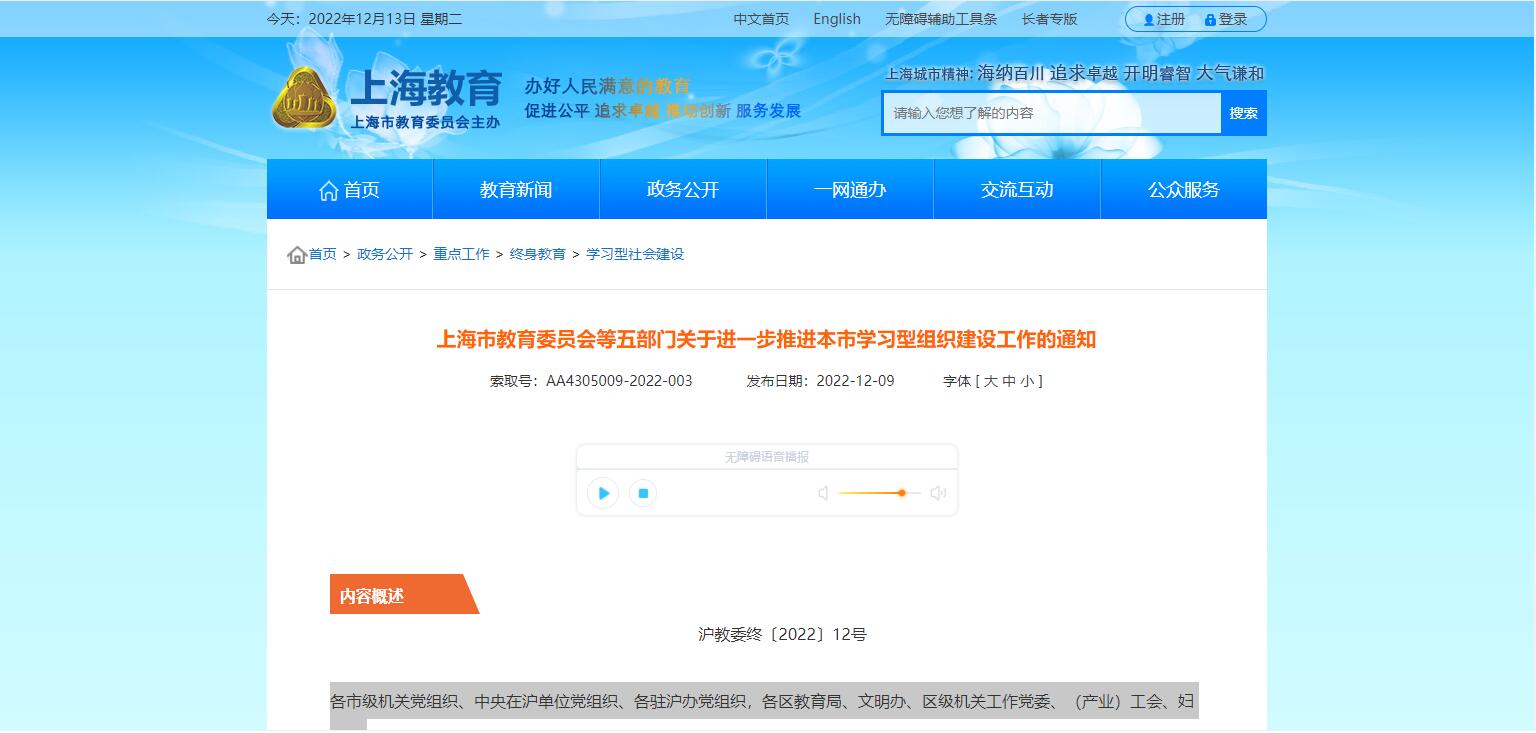Adjust the voice broadcast volume slider
1536x733 pixels.
tap(901, 493)
